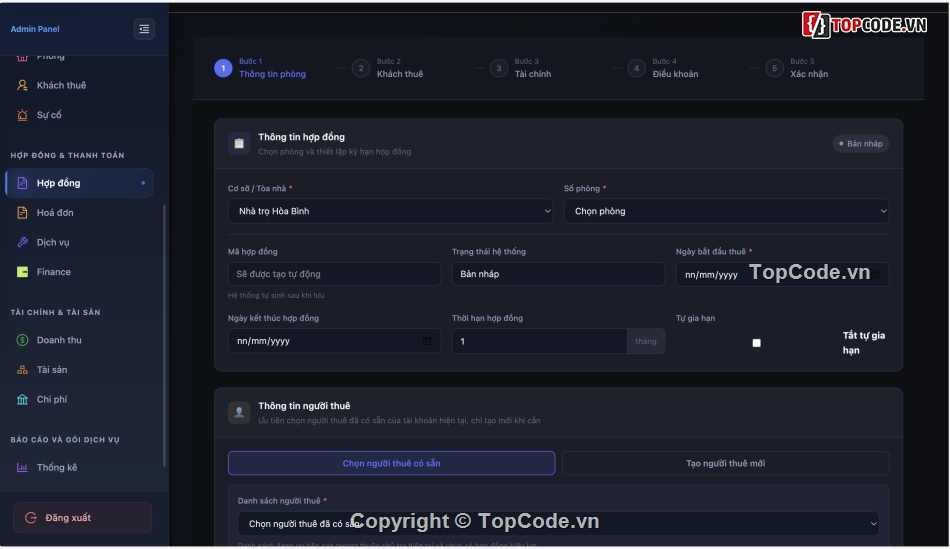Open the Số phòng Chọn phòng dropdown
Screen dimensions: 950x549
[x=726, y=211]
